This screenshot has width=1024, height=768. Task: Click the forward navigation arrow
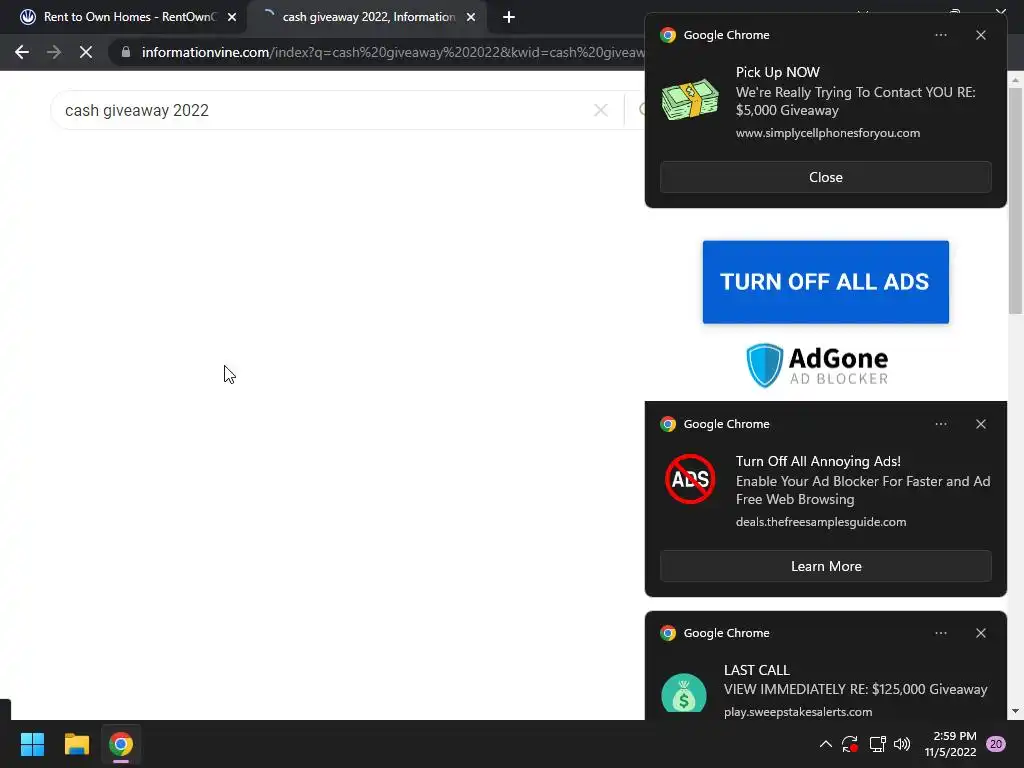(x=54, y=52)
